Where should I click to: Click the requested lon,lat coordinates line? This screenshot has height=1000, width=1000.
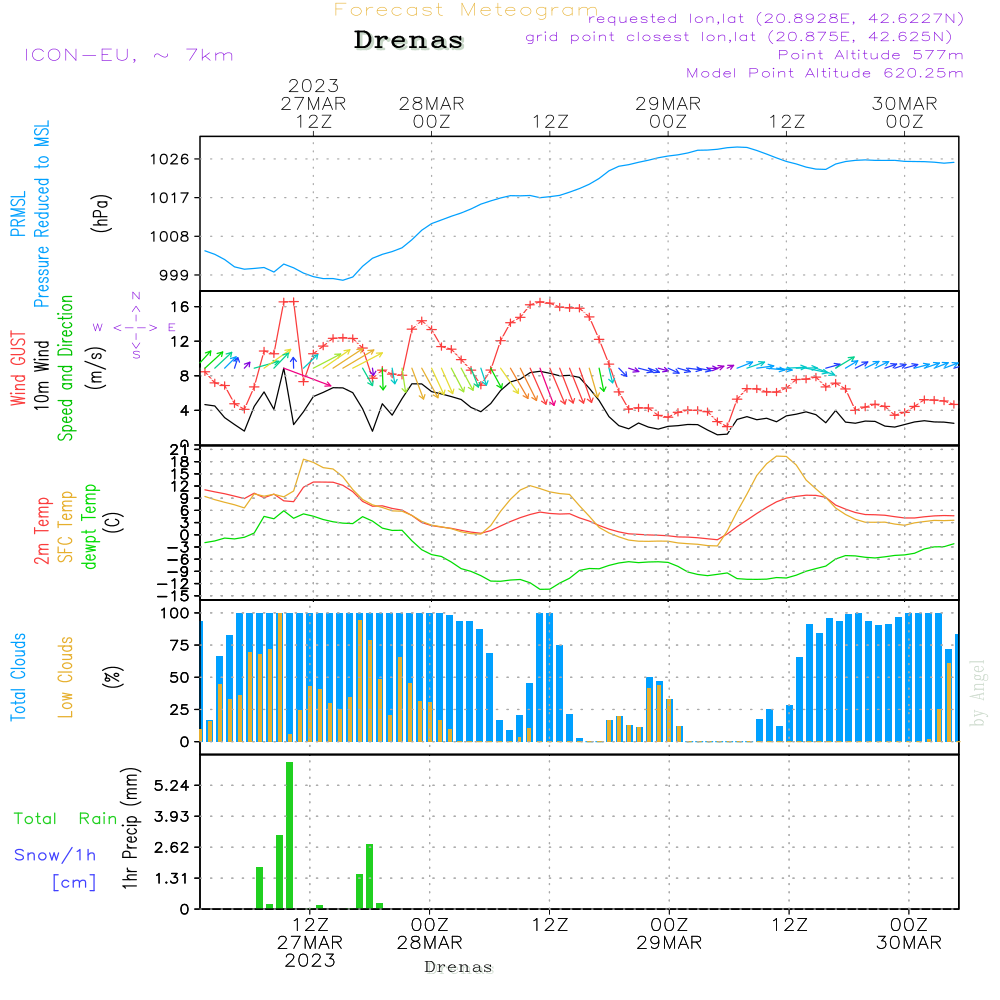776,19
